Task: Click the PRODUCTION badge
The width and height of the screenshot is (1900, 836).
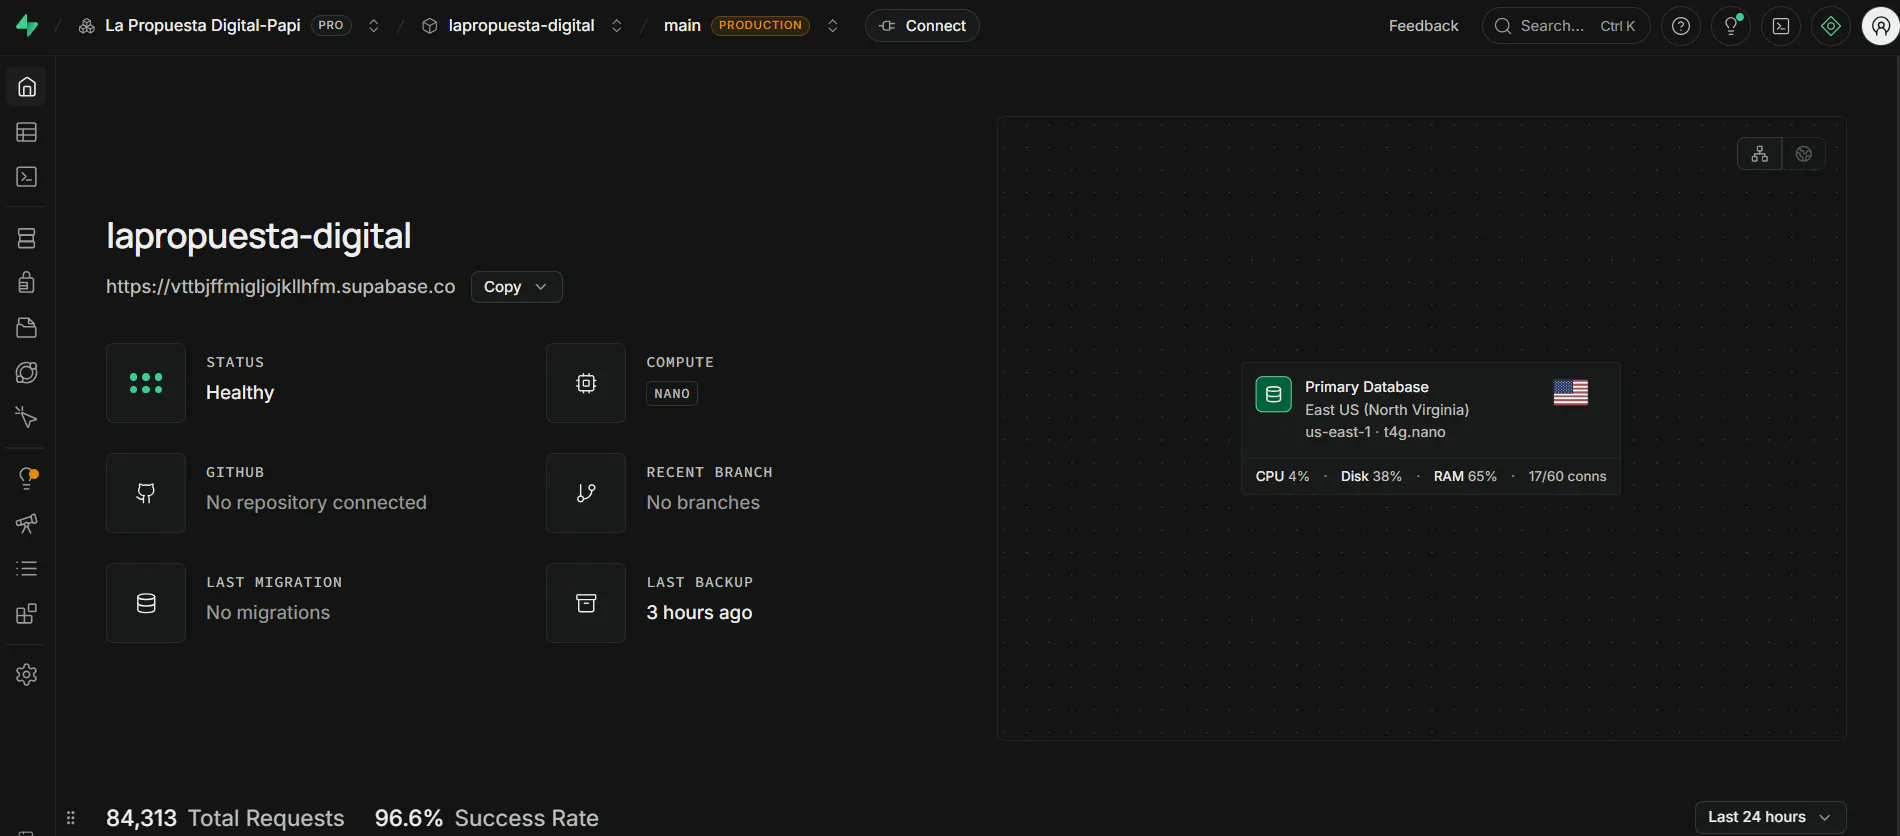Action: (x=760, y=26)
